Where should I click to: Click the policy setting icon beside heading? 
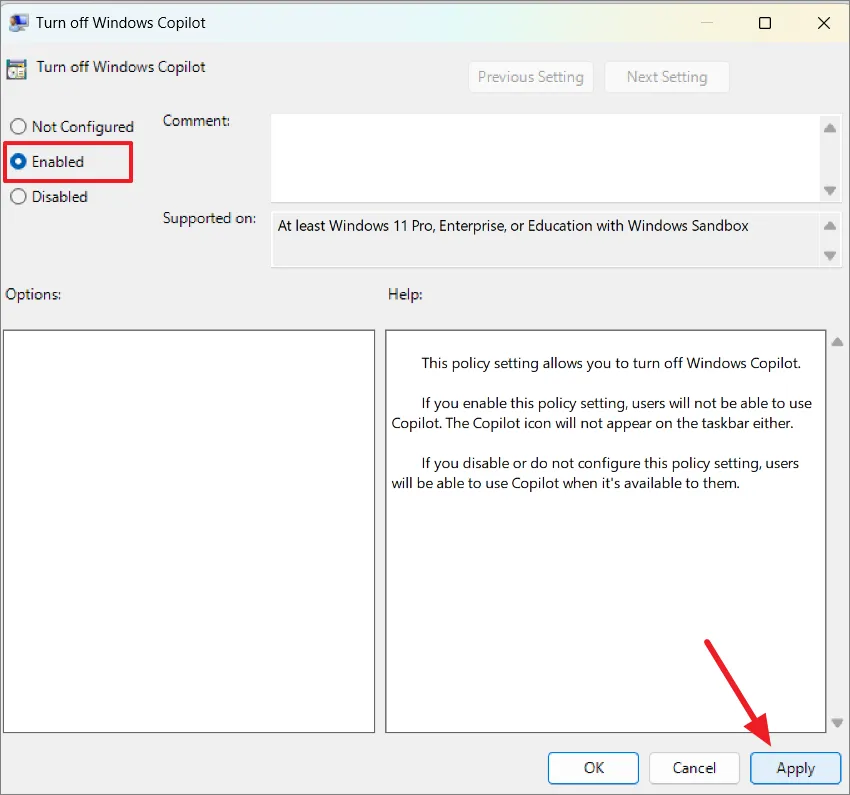click(x=16, y=69)
